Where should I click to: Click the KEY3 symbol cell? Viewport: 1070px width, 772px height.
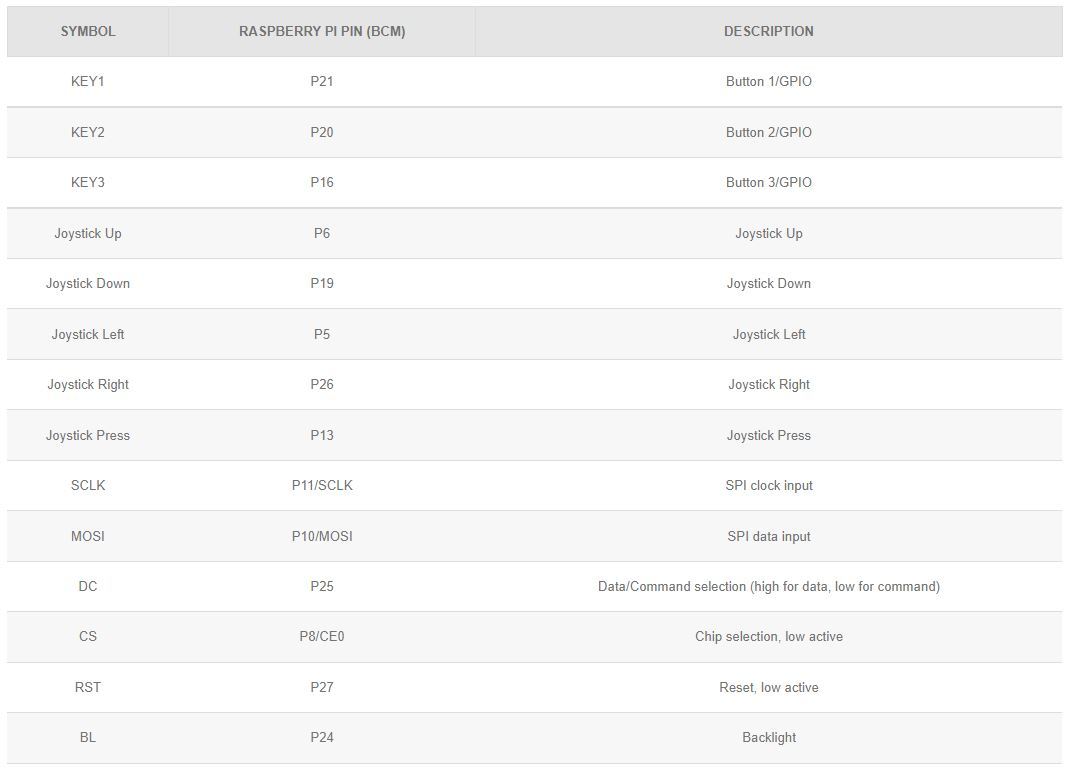tap(88, 183)
